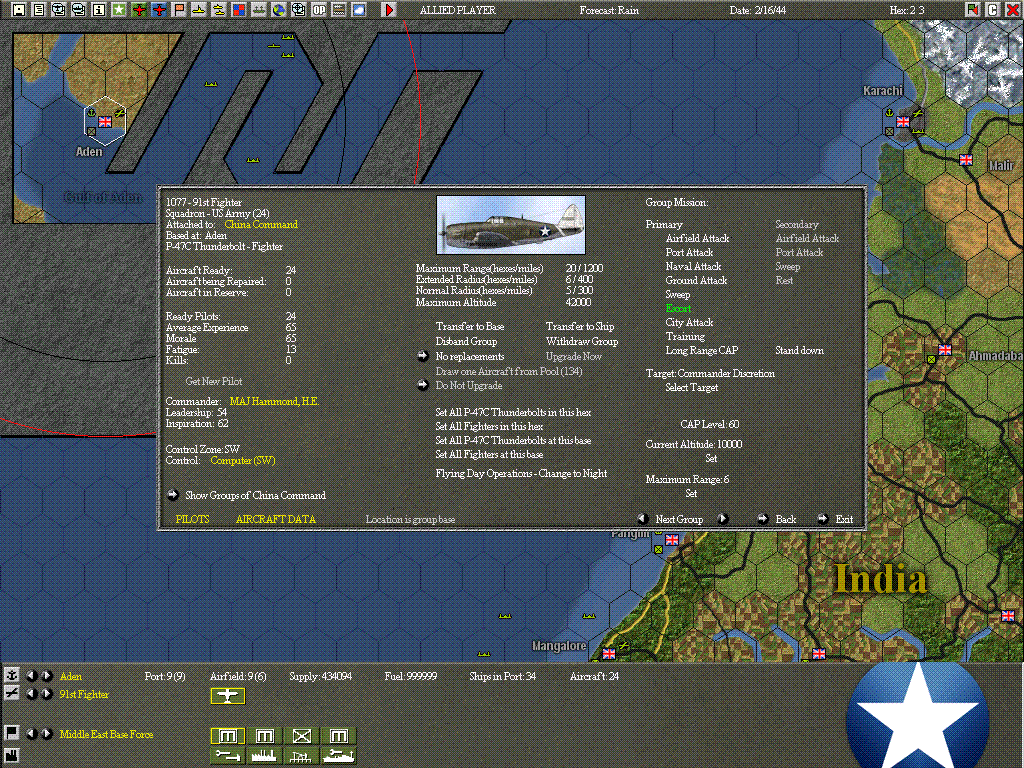Screen dimensions: 1024x768
Task: Select the crossed-box infantry unit icon
Action: [x=301, y=736]
